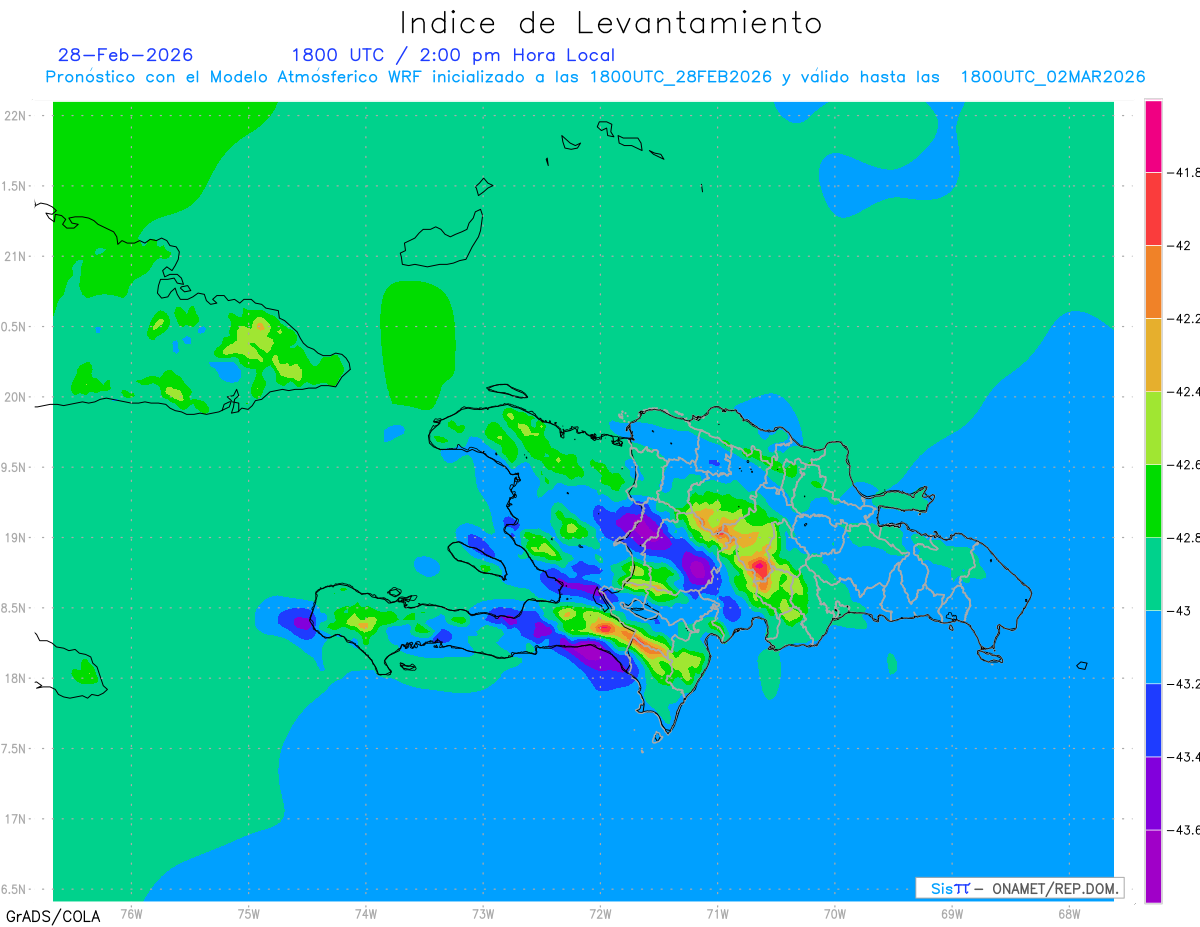The width and height of the screenshot is (1200, 927).
Task: Click the '-41.8' color scale value
Action: (1185, 172)
